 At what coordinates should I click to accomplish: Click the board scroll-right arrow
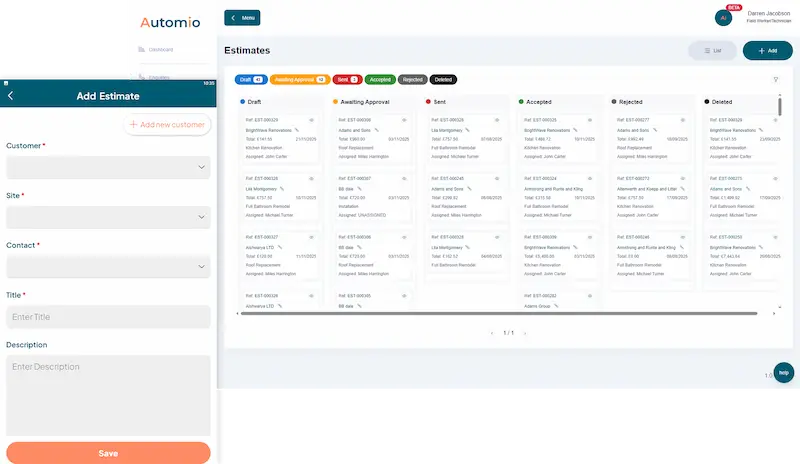(x=774, y=313)
